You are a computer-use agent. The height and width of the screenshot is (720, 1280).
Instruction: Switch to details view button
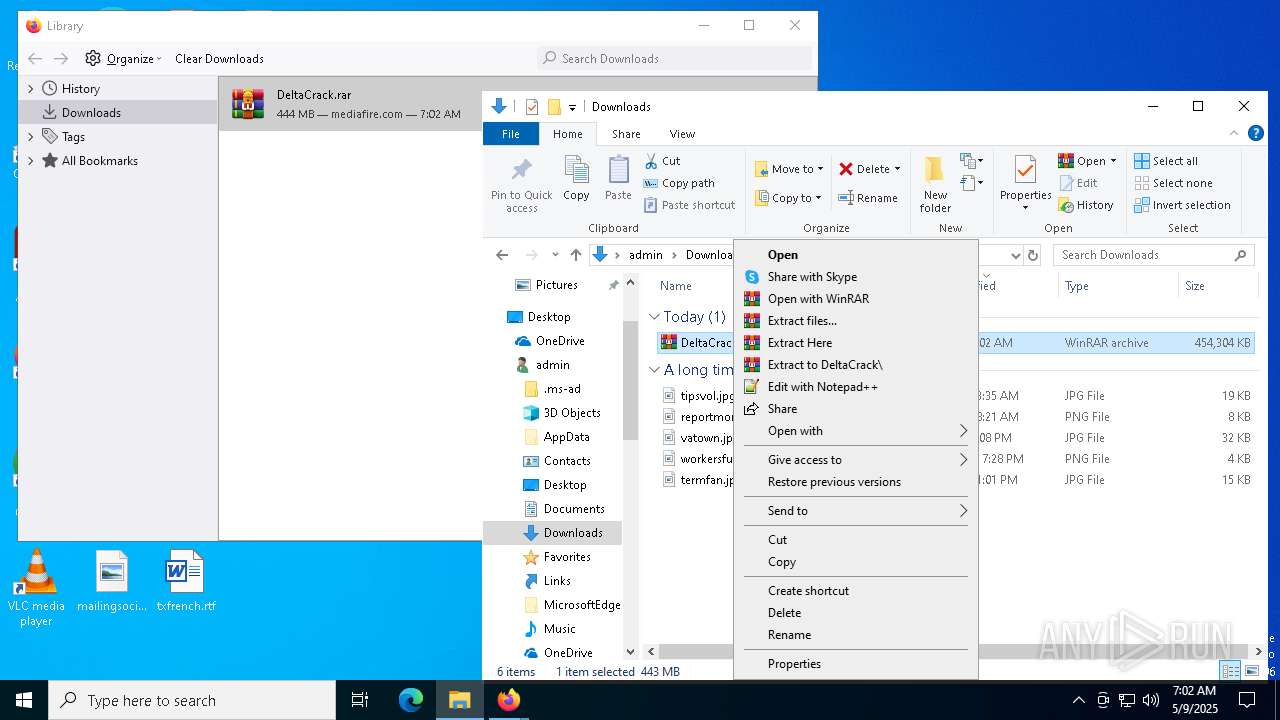click(1230, 671)
